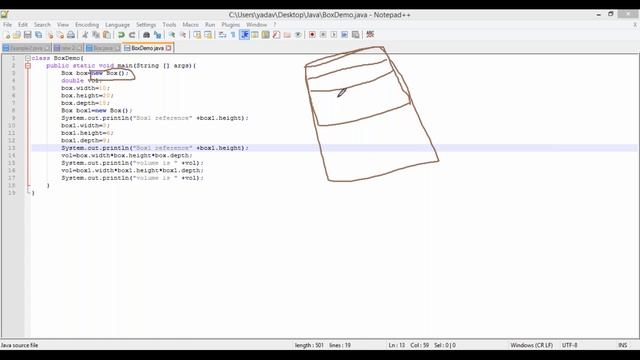Viewport: 640px width, 360px height.
Task: Switch to the Box.java tab
Action: pyautogui.click(x=103, y=48)
